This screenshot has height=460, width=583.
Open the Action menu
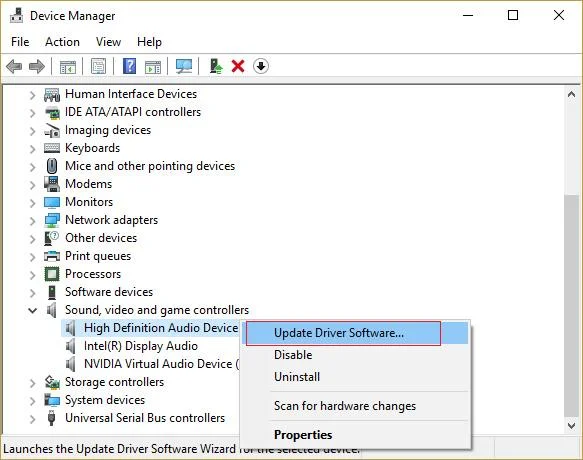(x=62, y=42)
